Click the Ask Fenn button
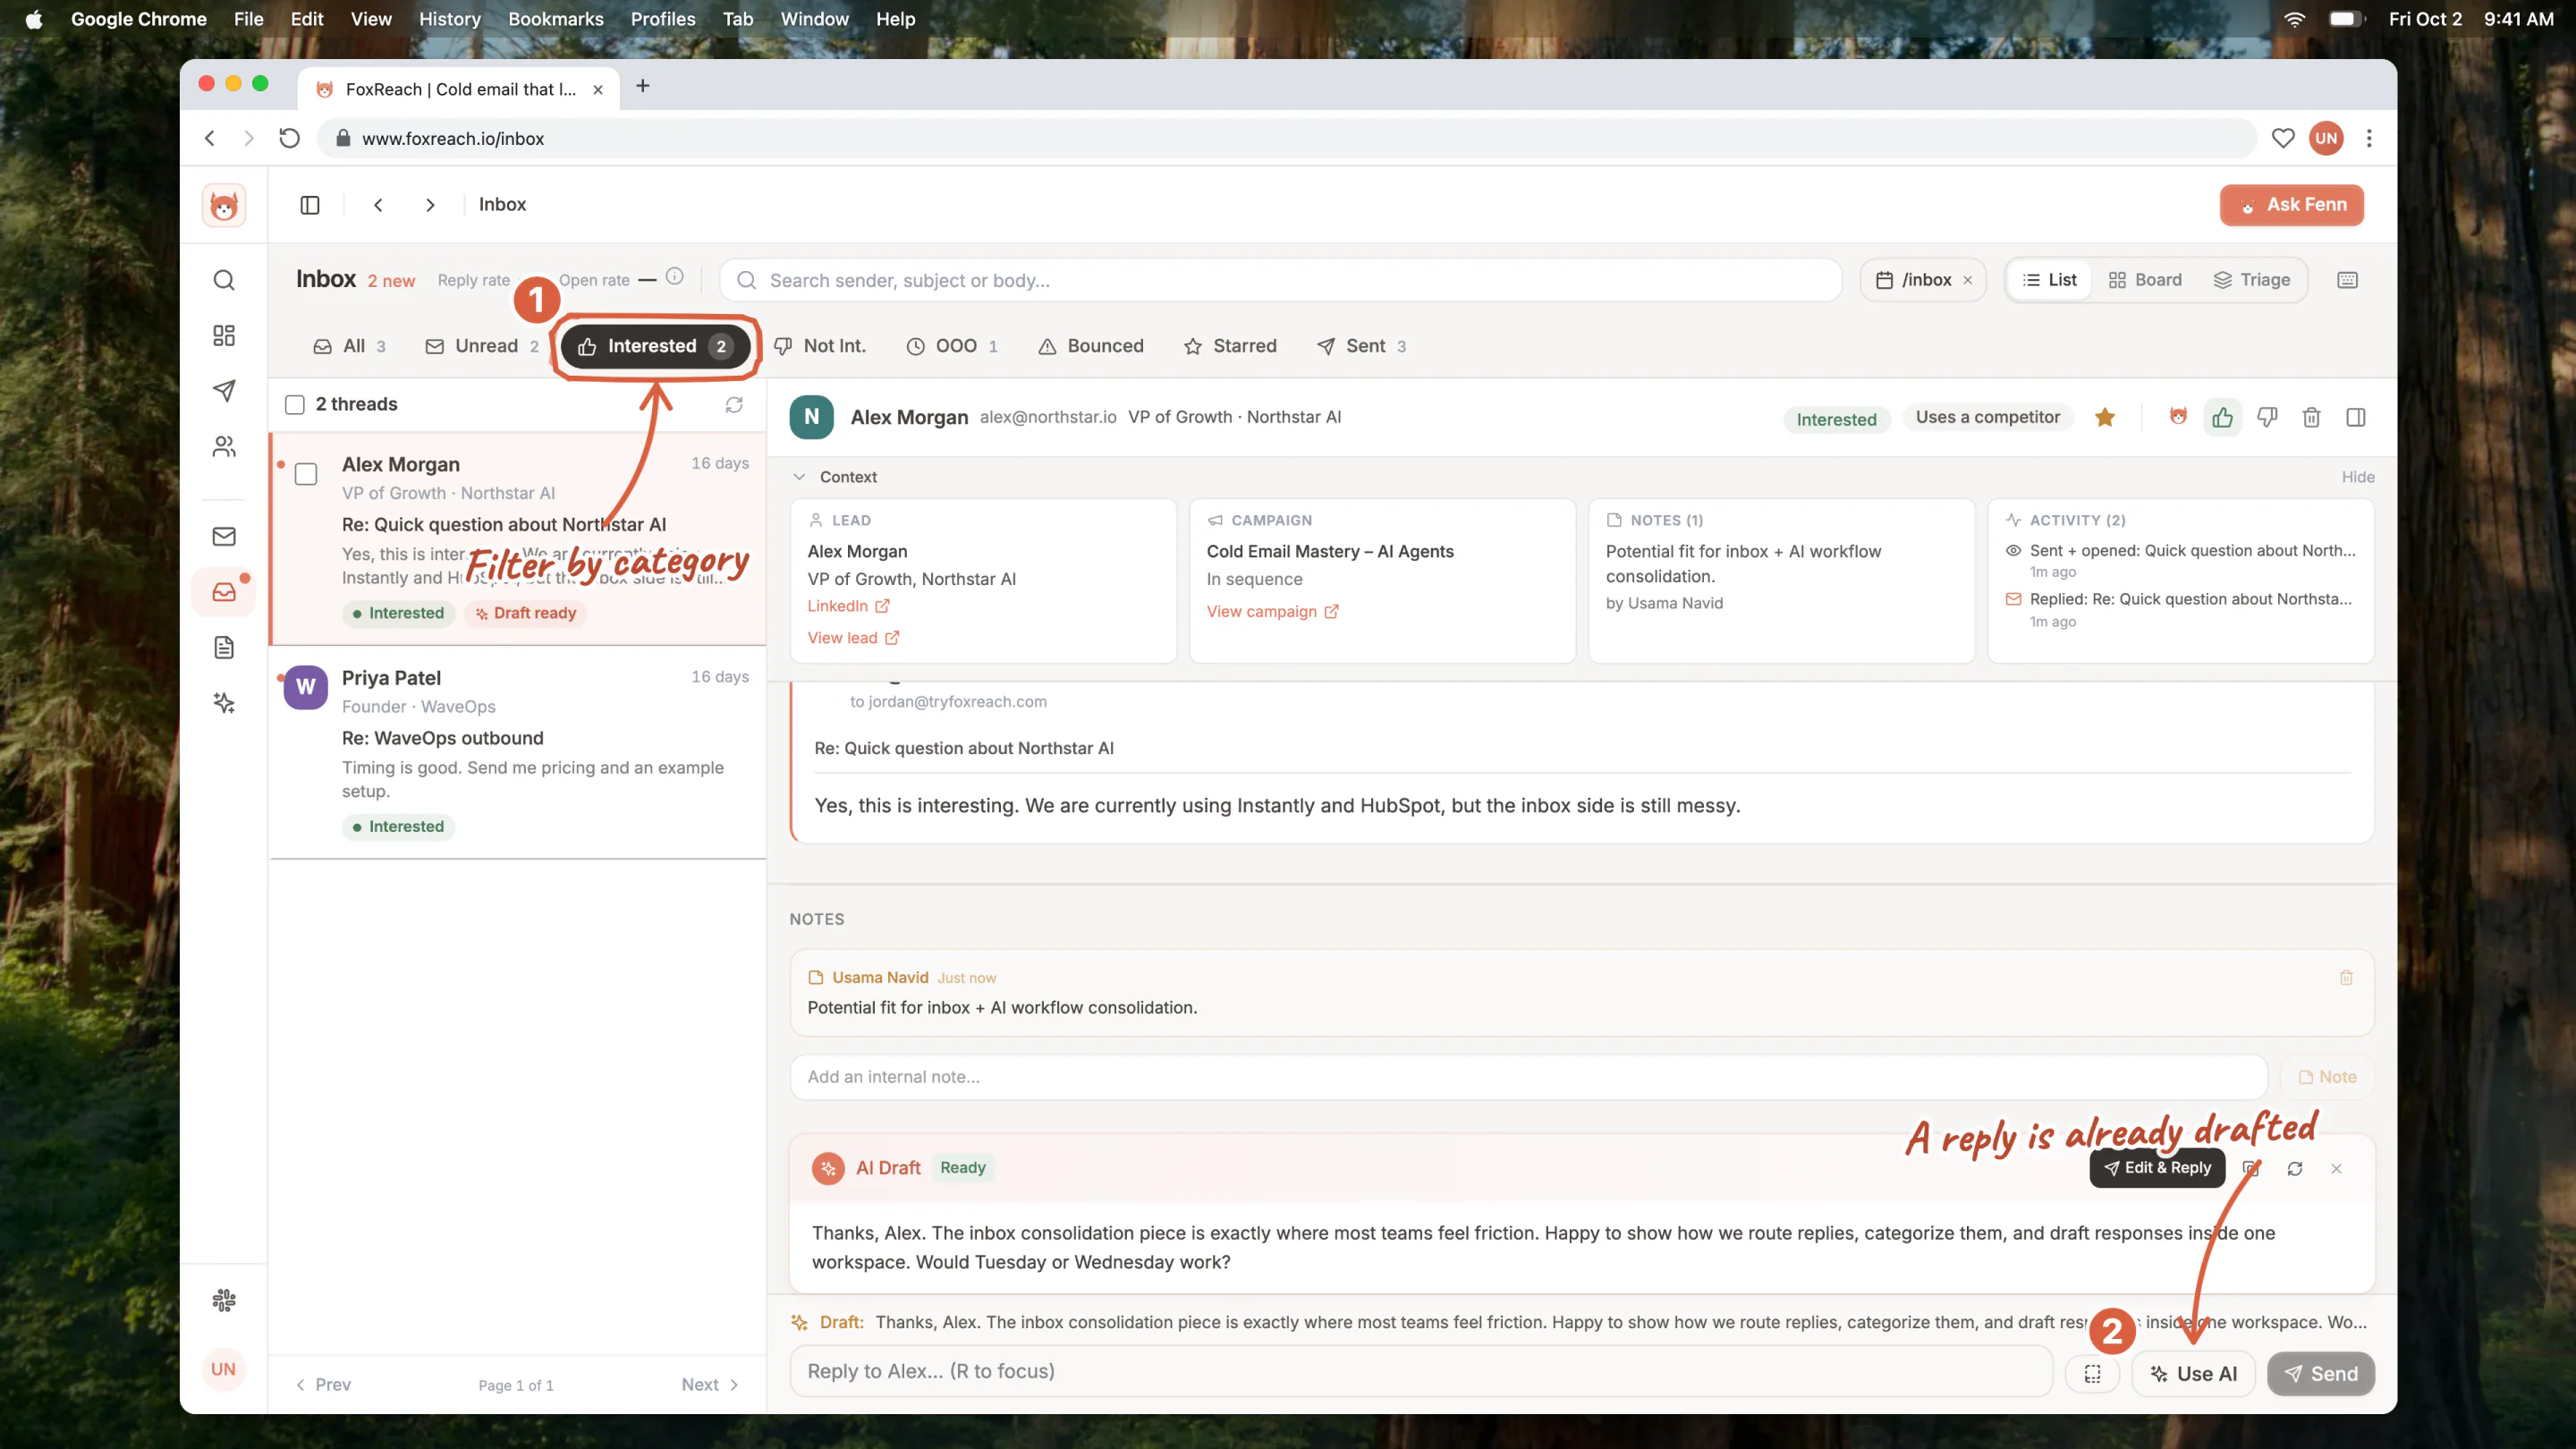 coord(2292,205)
